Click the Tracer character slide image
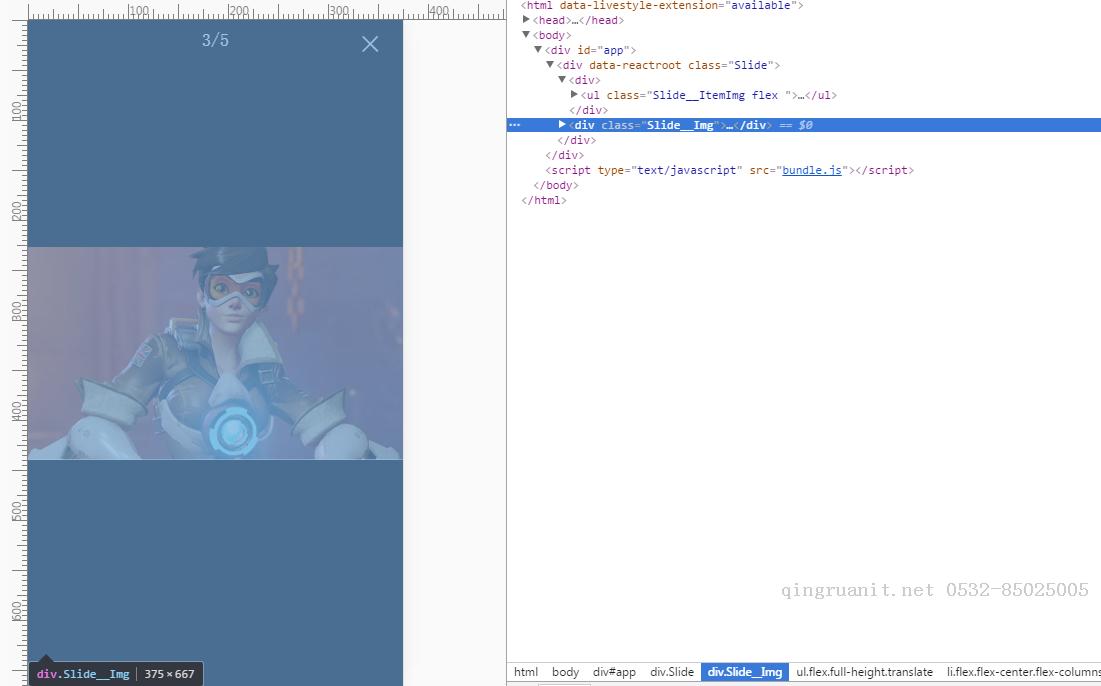The height and width of the screenshot is (686, 1101). pyautogui.click(x=215, y=353)
